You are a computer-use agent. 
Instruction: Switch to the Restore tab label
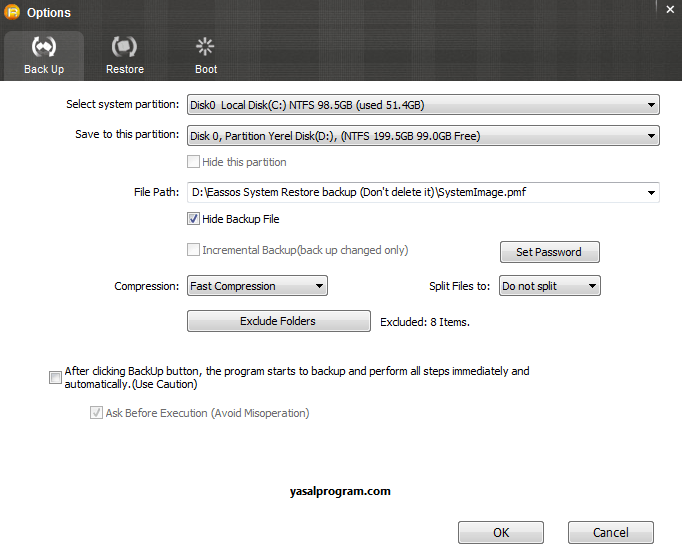124,70
